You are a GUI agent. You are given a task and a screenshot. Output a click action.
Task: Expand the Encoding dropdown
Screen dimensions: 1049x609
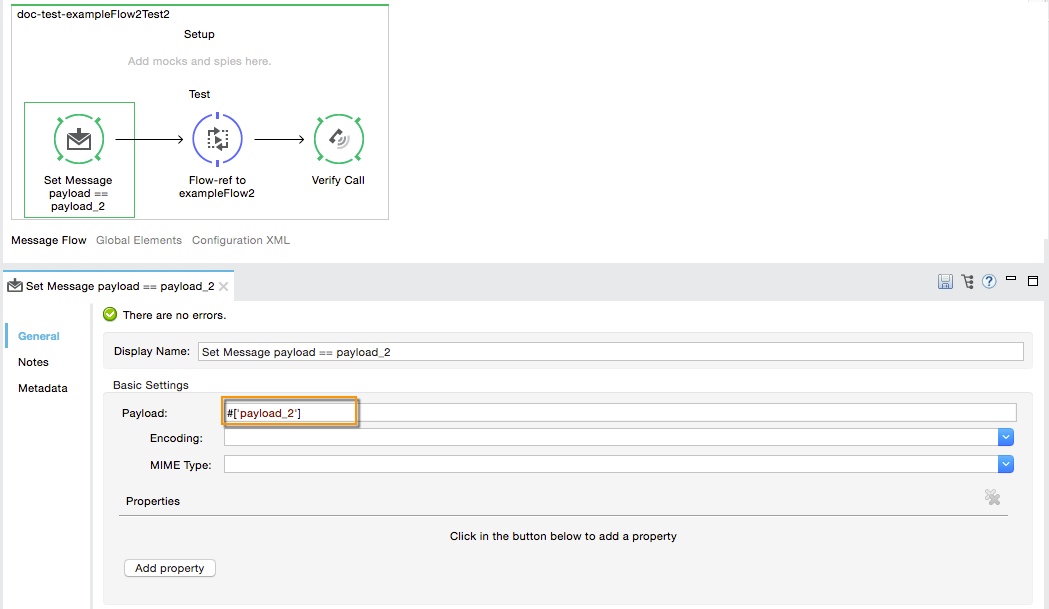tap(1006, 438)
